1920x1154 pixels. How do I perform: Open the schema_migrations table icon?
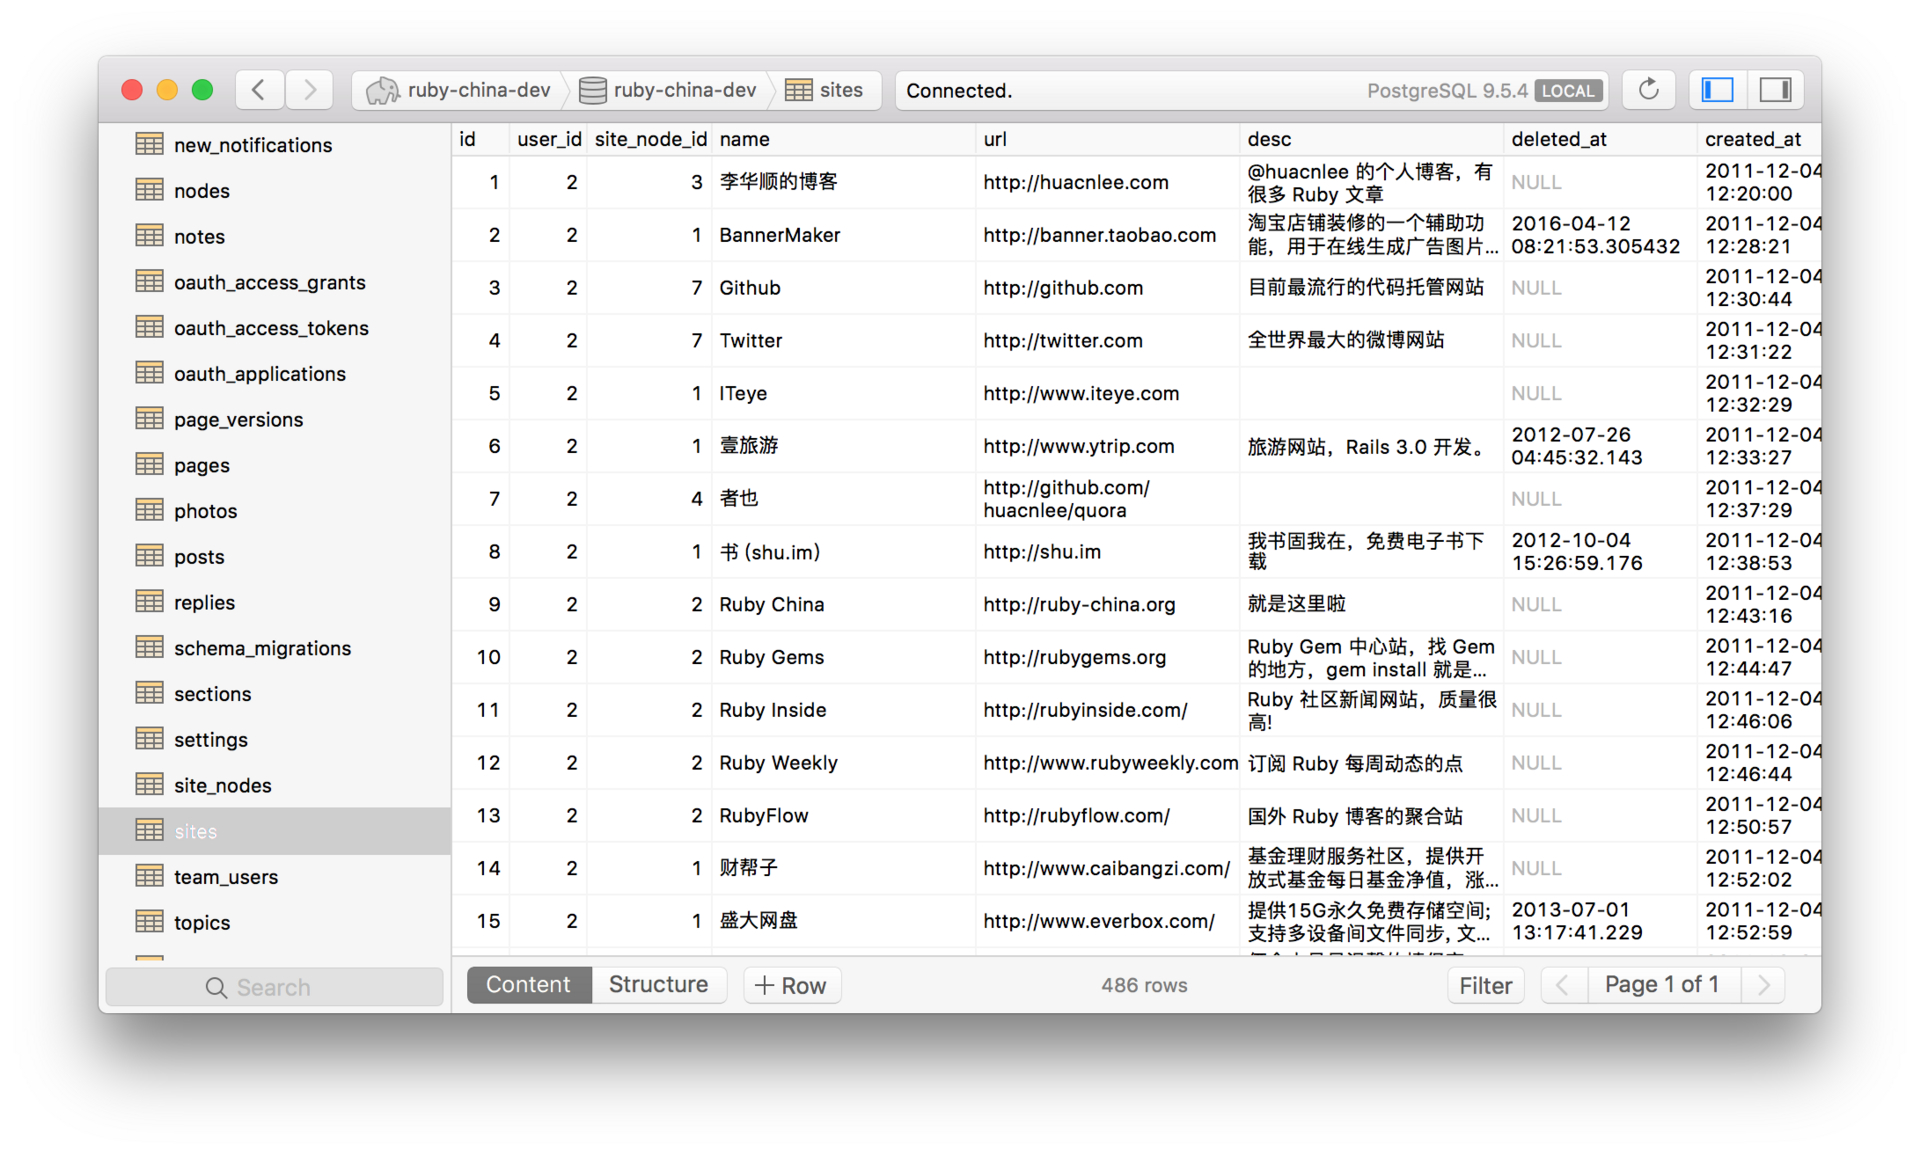[150, 648]
